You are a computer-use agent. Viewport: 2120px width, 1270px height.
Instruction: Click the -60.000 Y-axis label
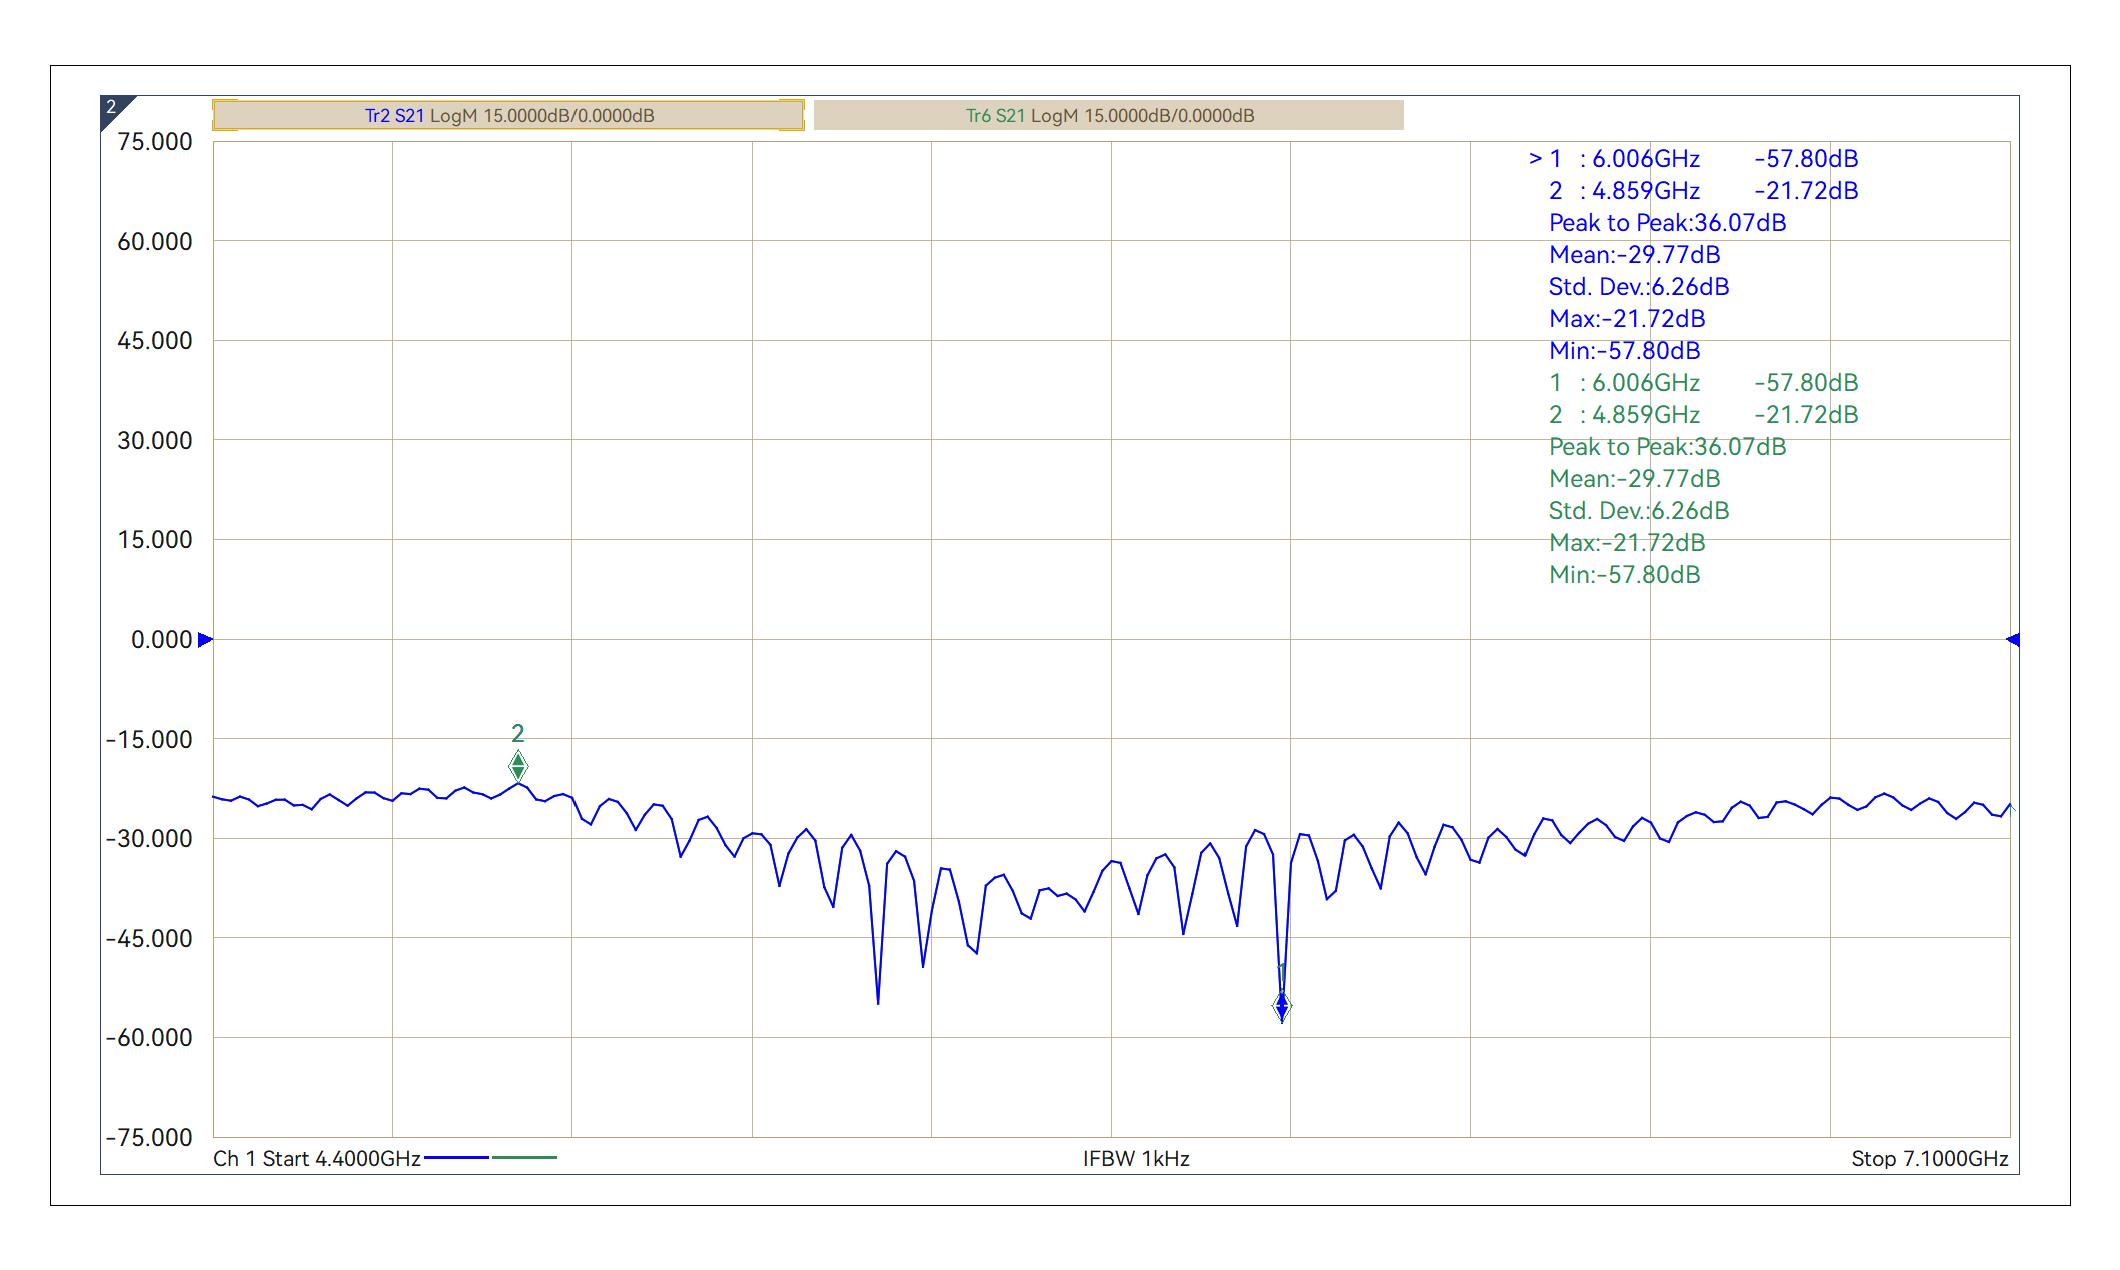pyautogui.click(x=149, y=1037)
